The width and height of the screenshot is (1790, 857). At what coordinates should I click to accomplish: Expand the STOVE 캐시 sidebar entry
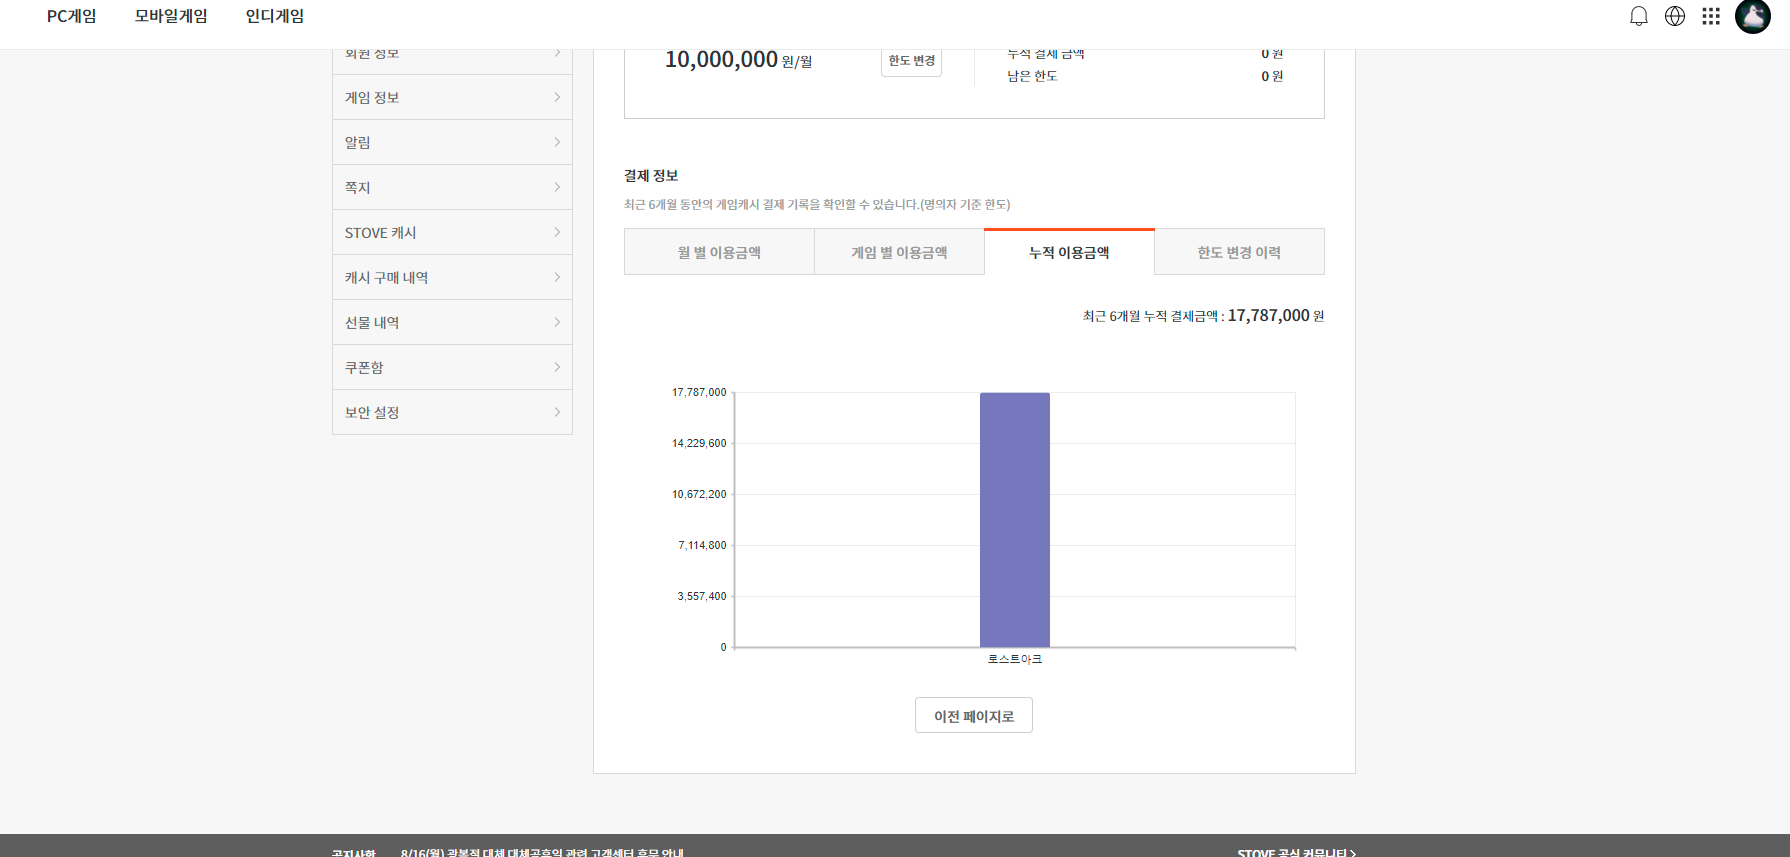click(x=452, y=232)
